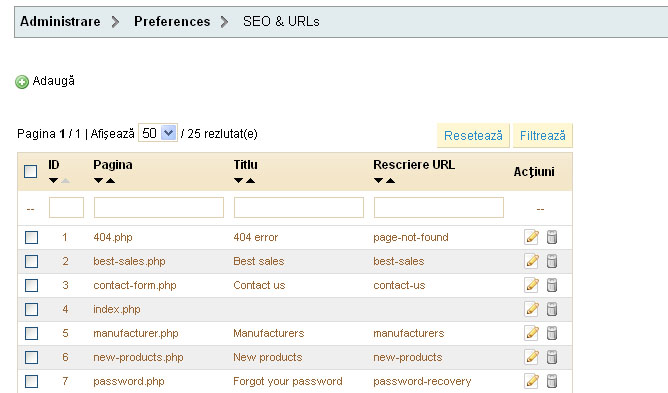The image size is (668, 393).
Task: Click the 'Best sales' title cell
Action: click(x=259, y=261)
